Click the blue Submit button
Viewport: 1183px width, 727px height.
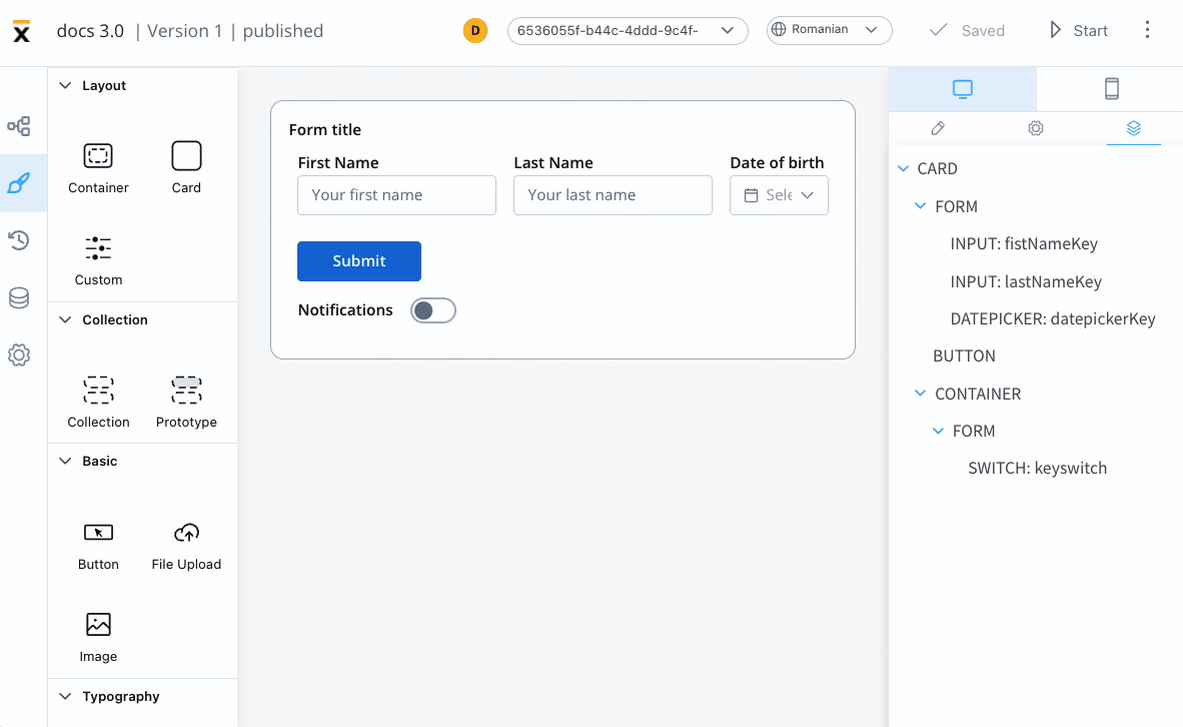(359, 261)
